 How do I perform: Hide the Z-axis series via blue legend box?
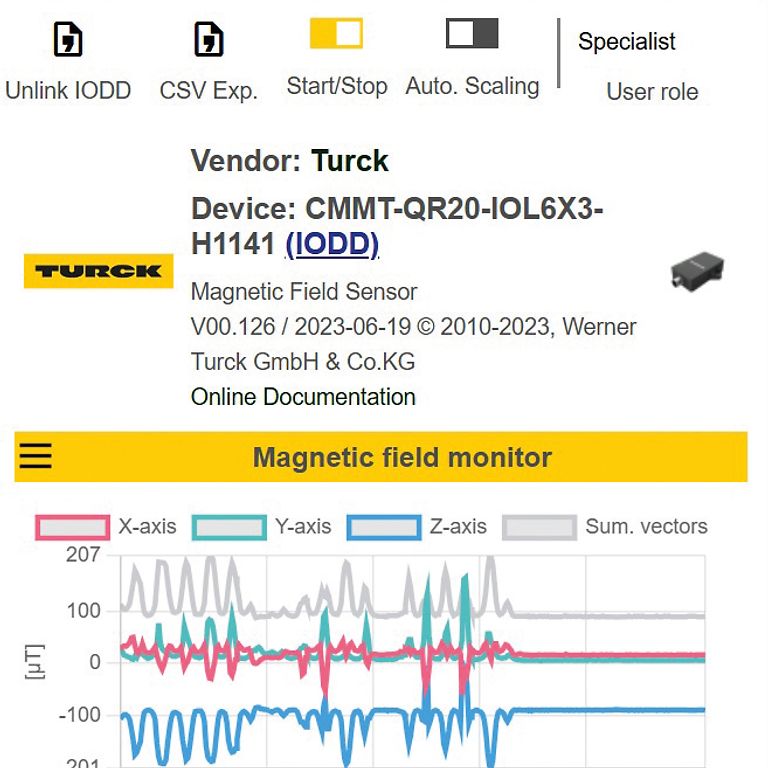tap(384, 527)
